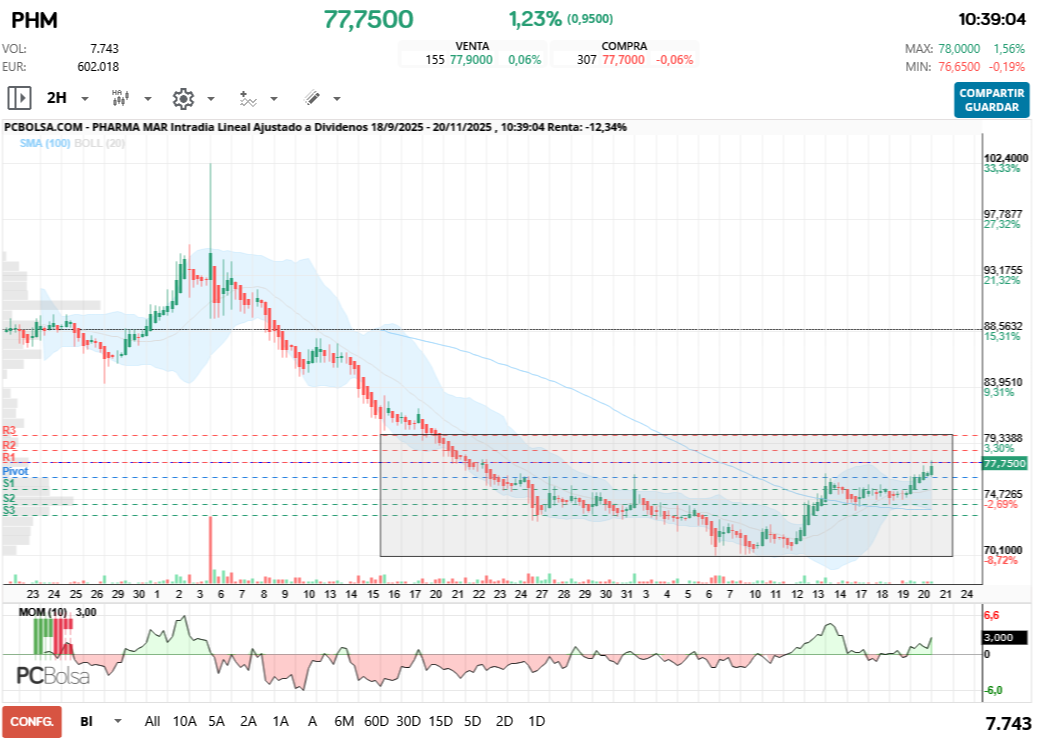Click the add indicator icon

tap(248, 98)
